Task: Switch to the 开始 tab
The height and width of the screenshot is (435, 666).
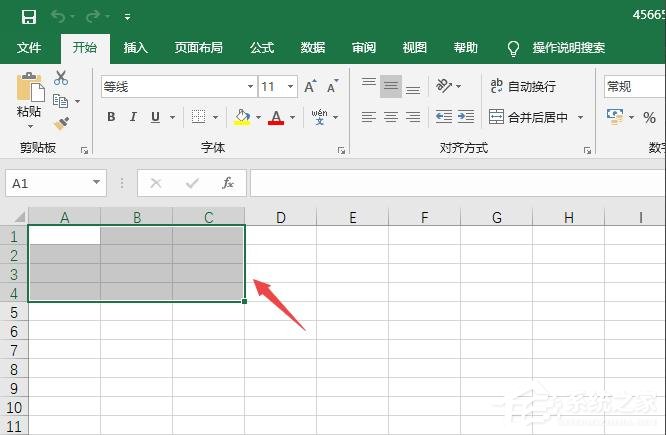Action: coord(85,48)
